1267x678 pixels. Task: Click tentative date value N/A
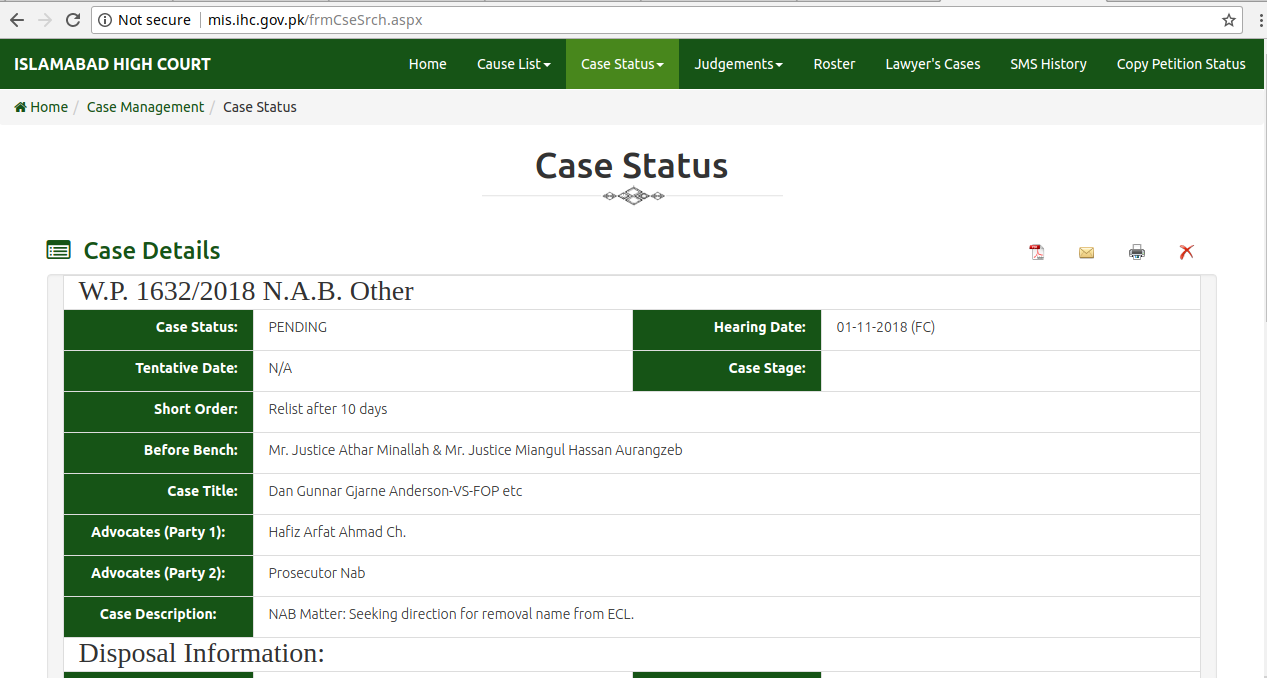pyautogui.click(x=280, y=368)
